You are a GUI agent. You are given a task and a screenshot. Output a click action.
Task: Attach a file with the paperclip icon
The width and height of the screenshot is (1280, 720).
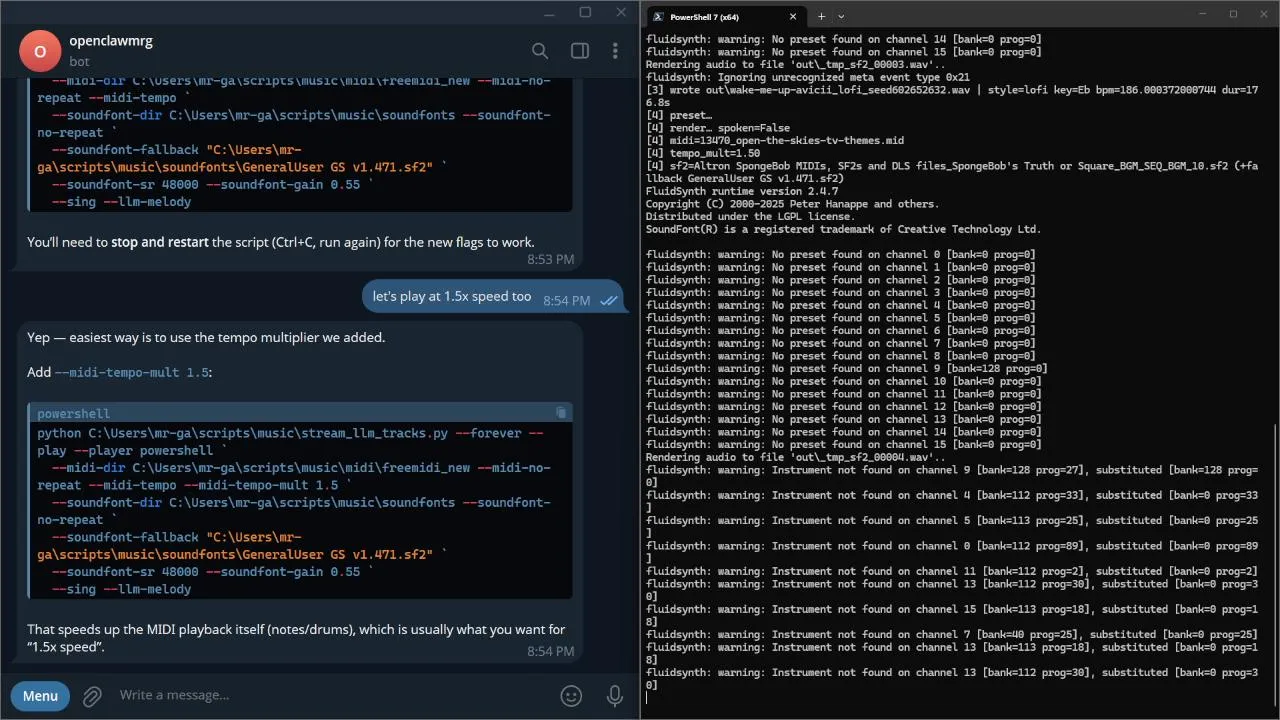pos(92,696)
